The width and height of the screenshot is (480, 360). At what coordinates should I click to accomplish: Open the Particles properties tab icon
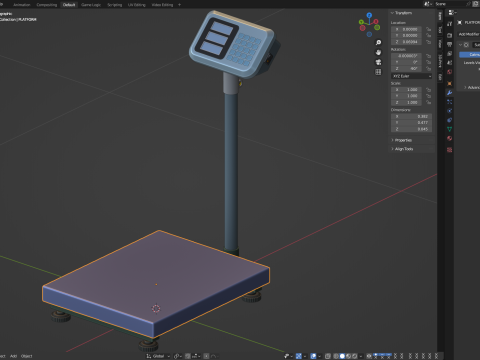tap(450, 102)
